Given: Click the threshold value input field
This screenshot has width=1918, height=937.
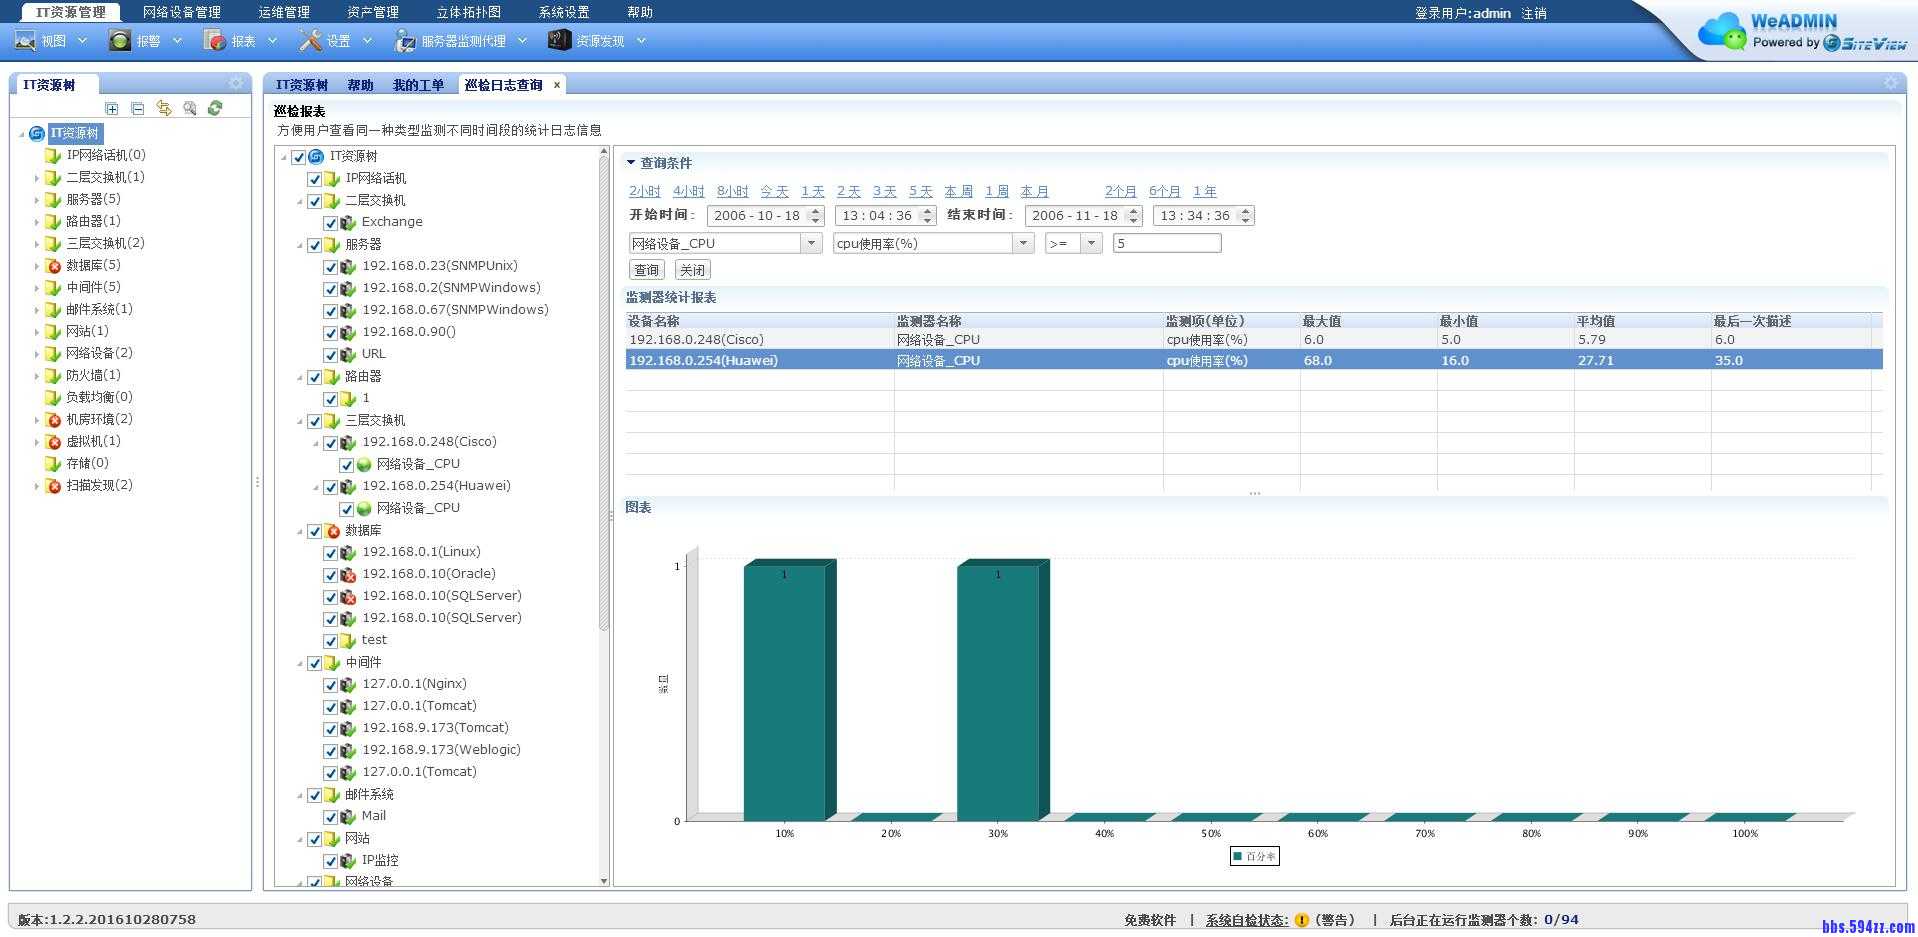Looking at the screenshot, I should (x=1166, y=243).
